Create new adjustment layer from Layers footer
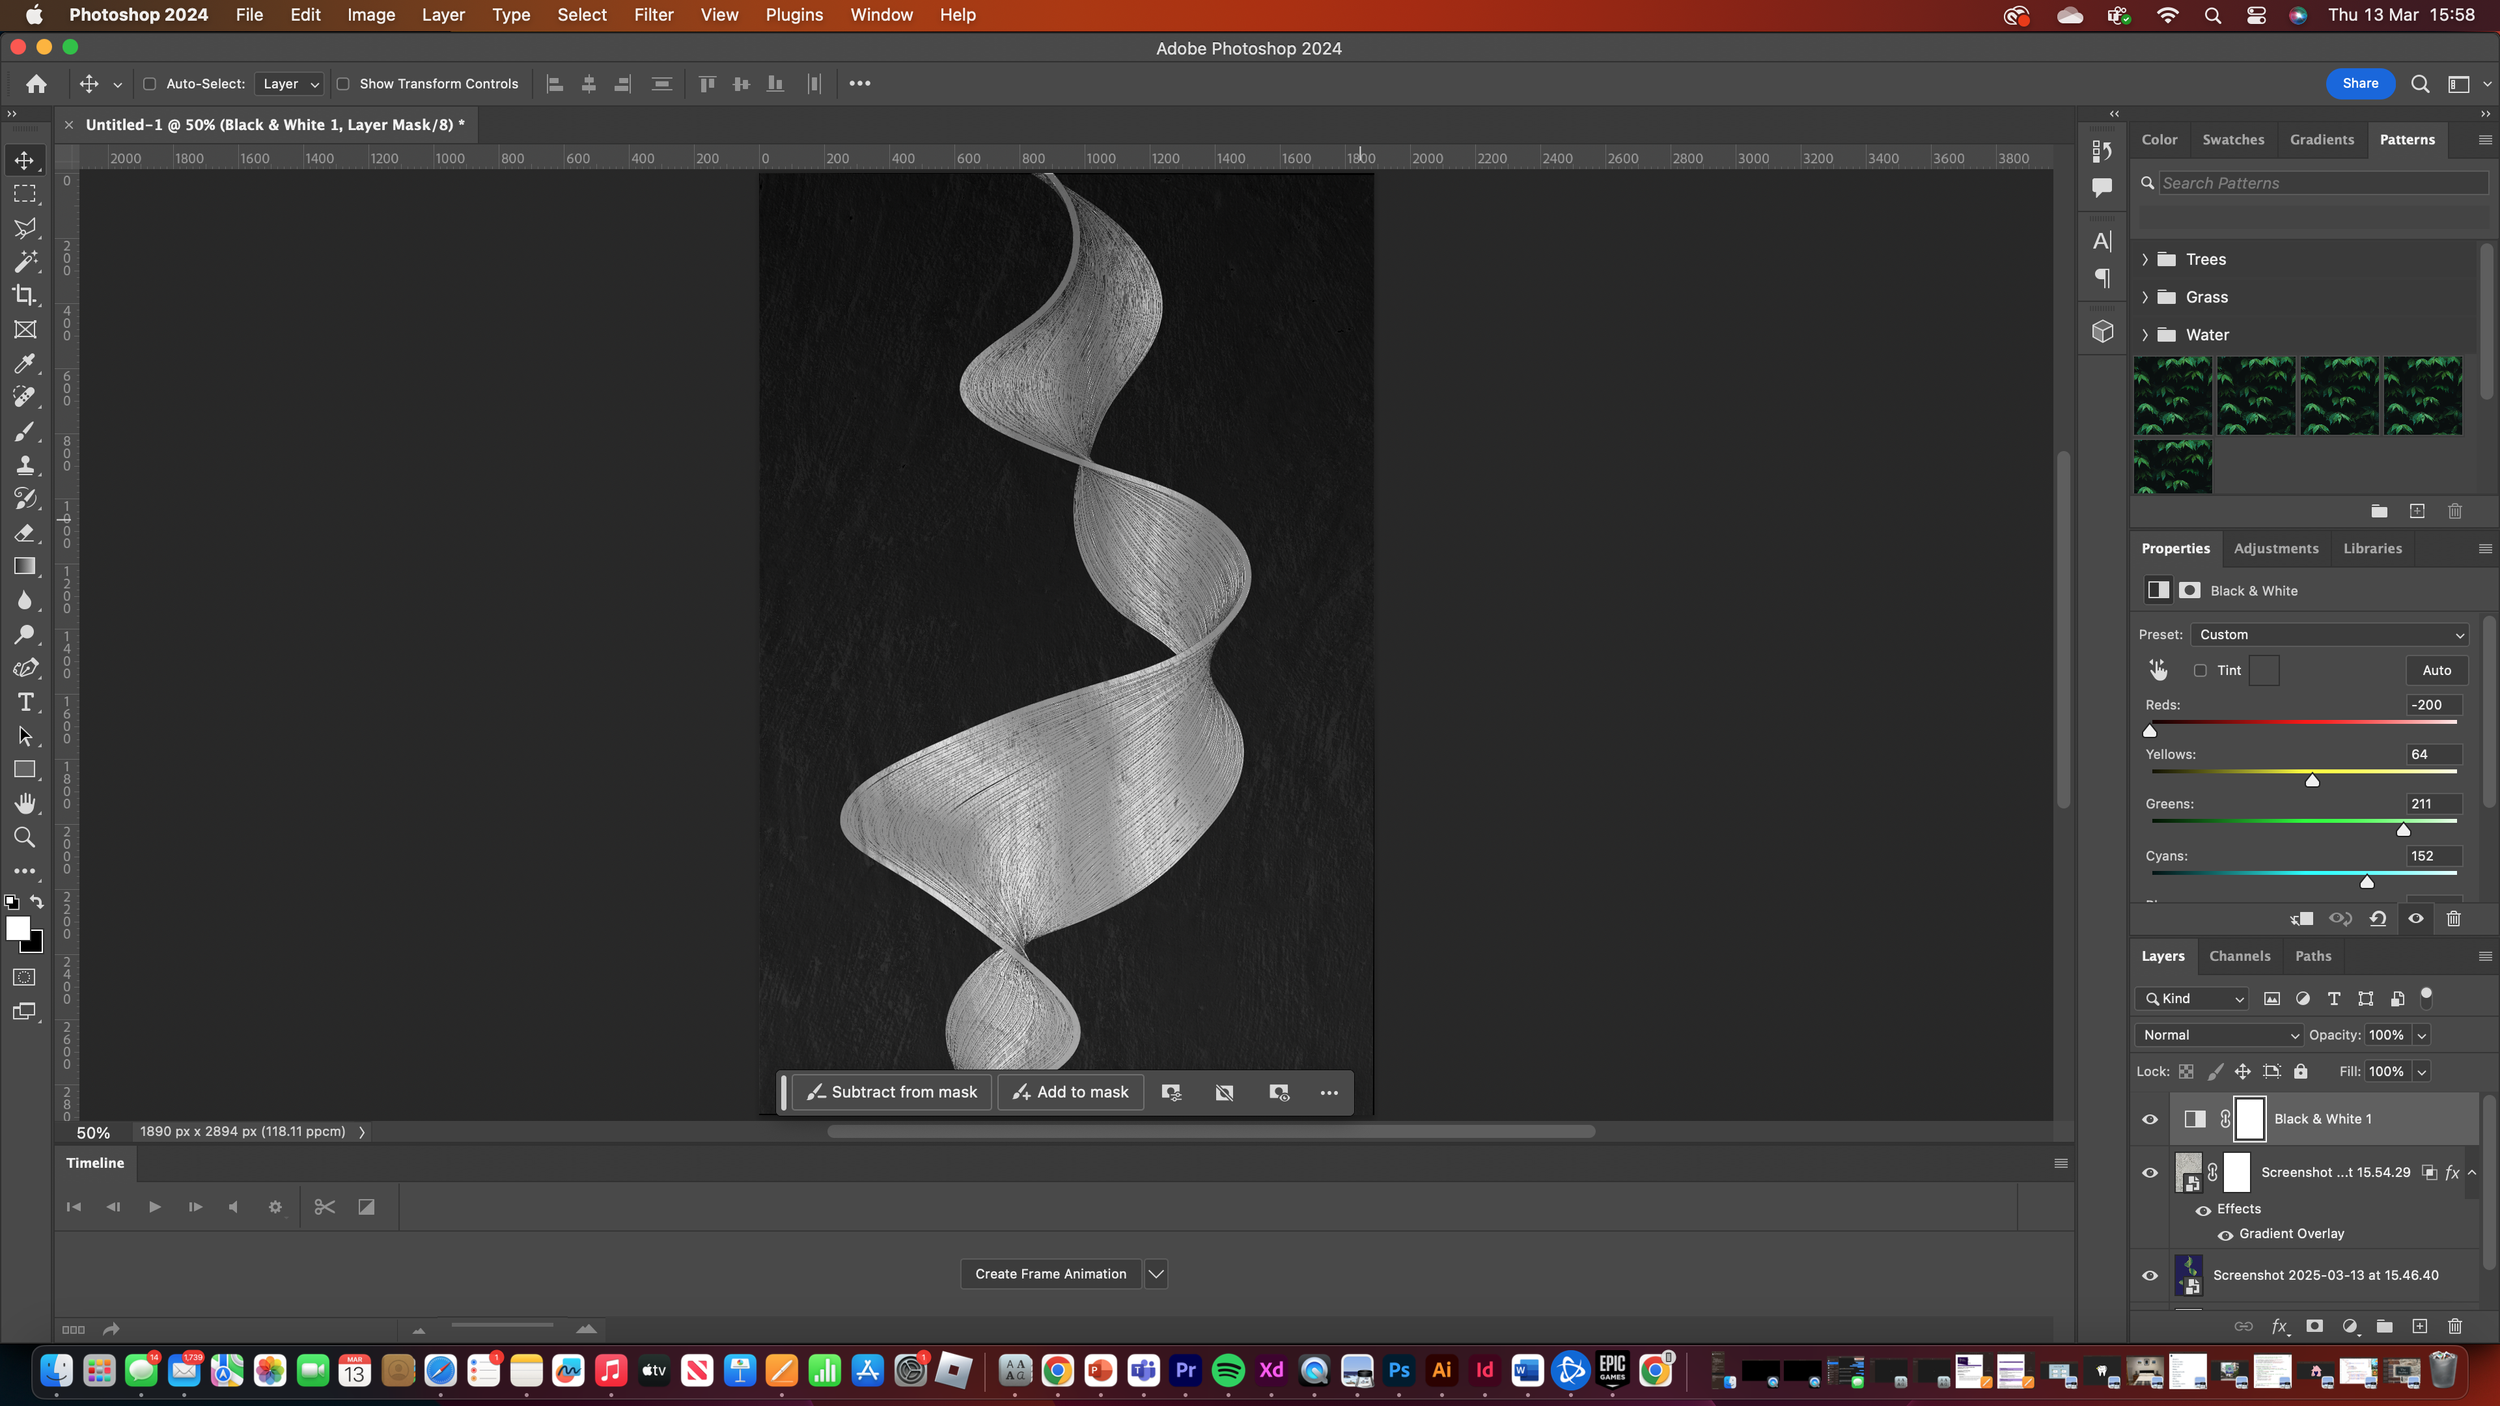The height and width of the screenshot is (1406, 2500). tap(2350, 1326)
